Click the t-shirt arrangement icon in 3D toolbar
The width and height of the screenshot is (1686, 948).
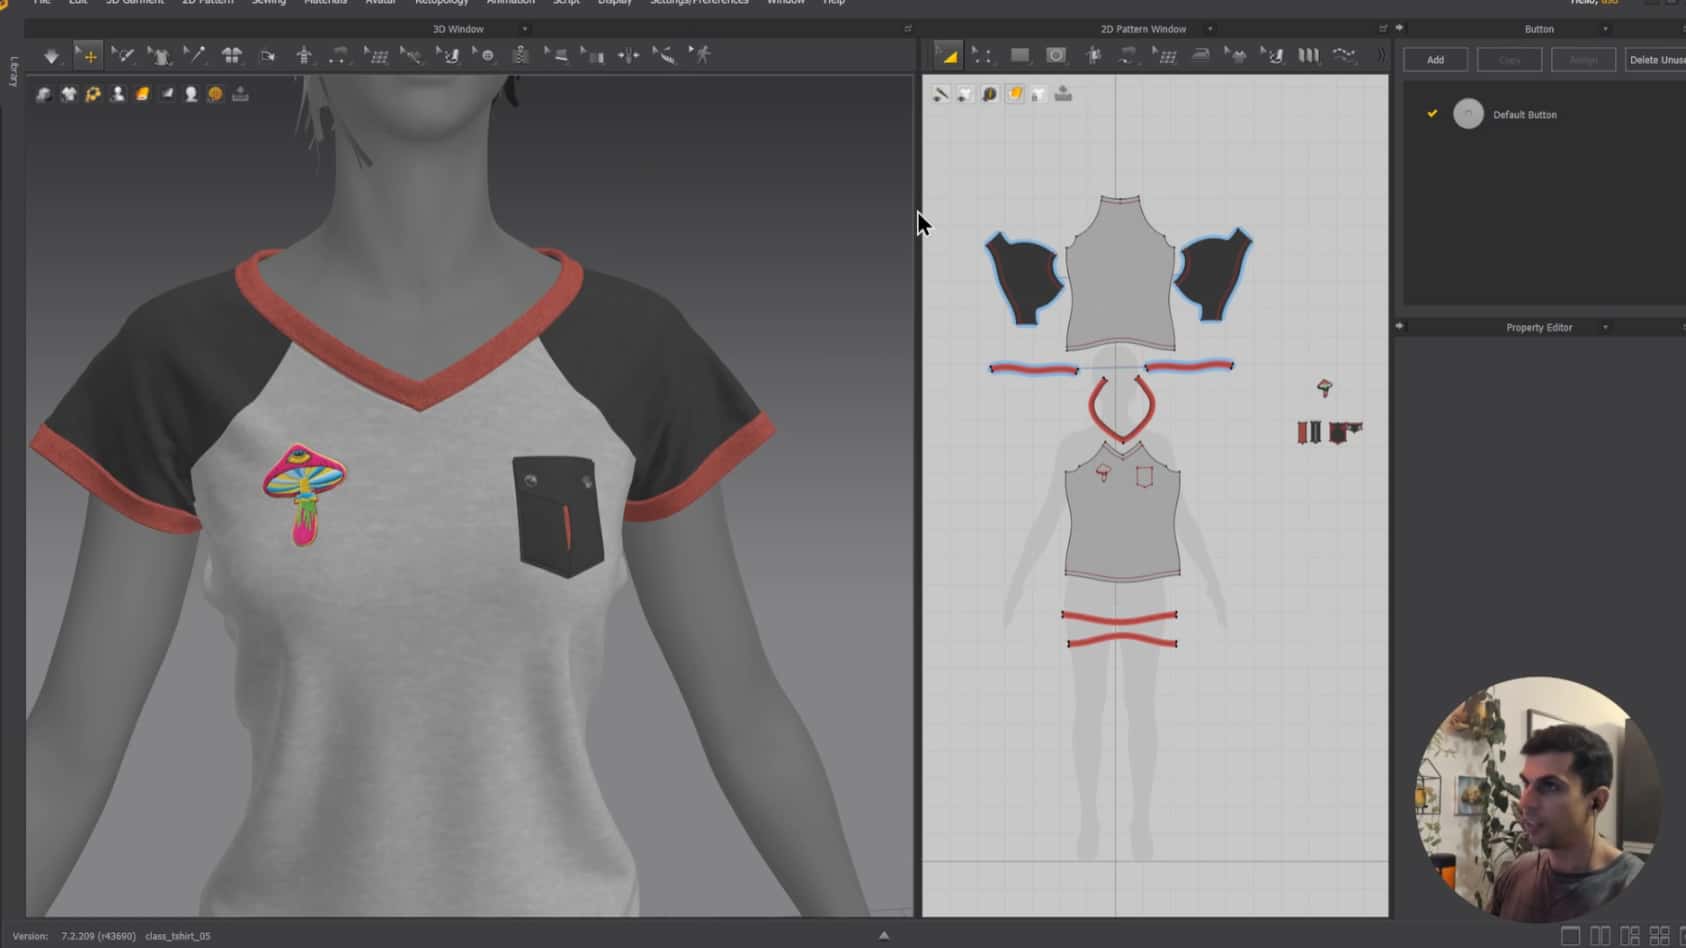click(x=232, y=56)
